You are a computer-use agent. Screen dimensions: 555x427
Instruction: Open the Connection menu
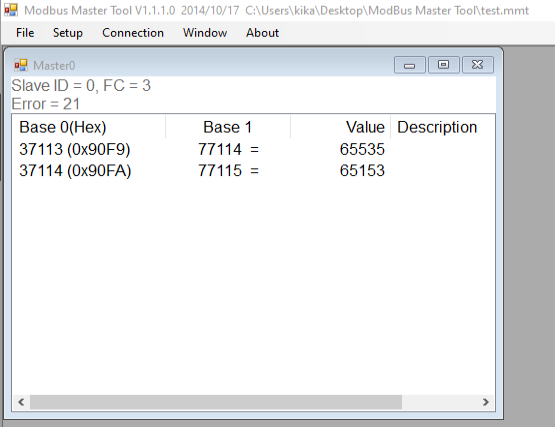[x=133, y=33]
